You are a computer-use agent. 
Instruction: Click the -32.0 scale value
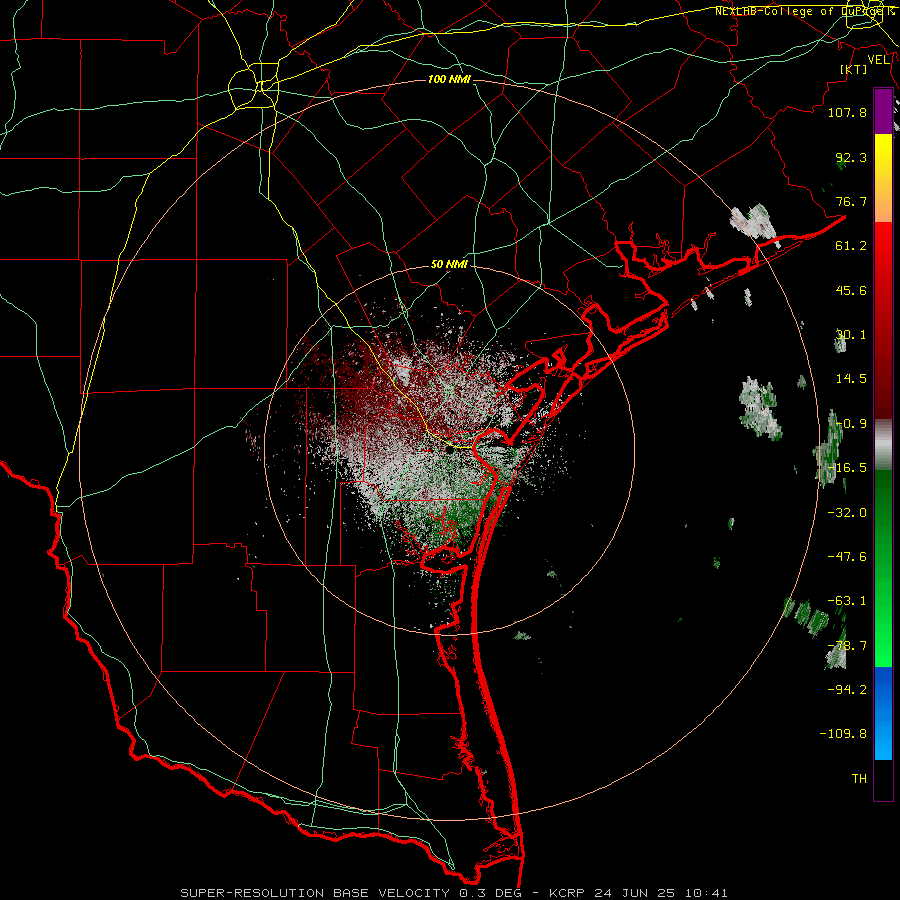tap(847, 513)
